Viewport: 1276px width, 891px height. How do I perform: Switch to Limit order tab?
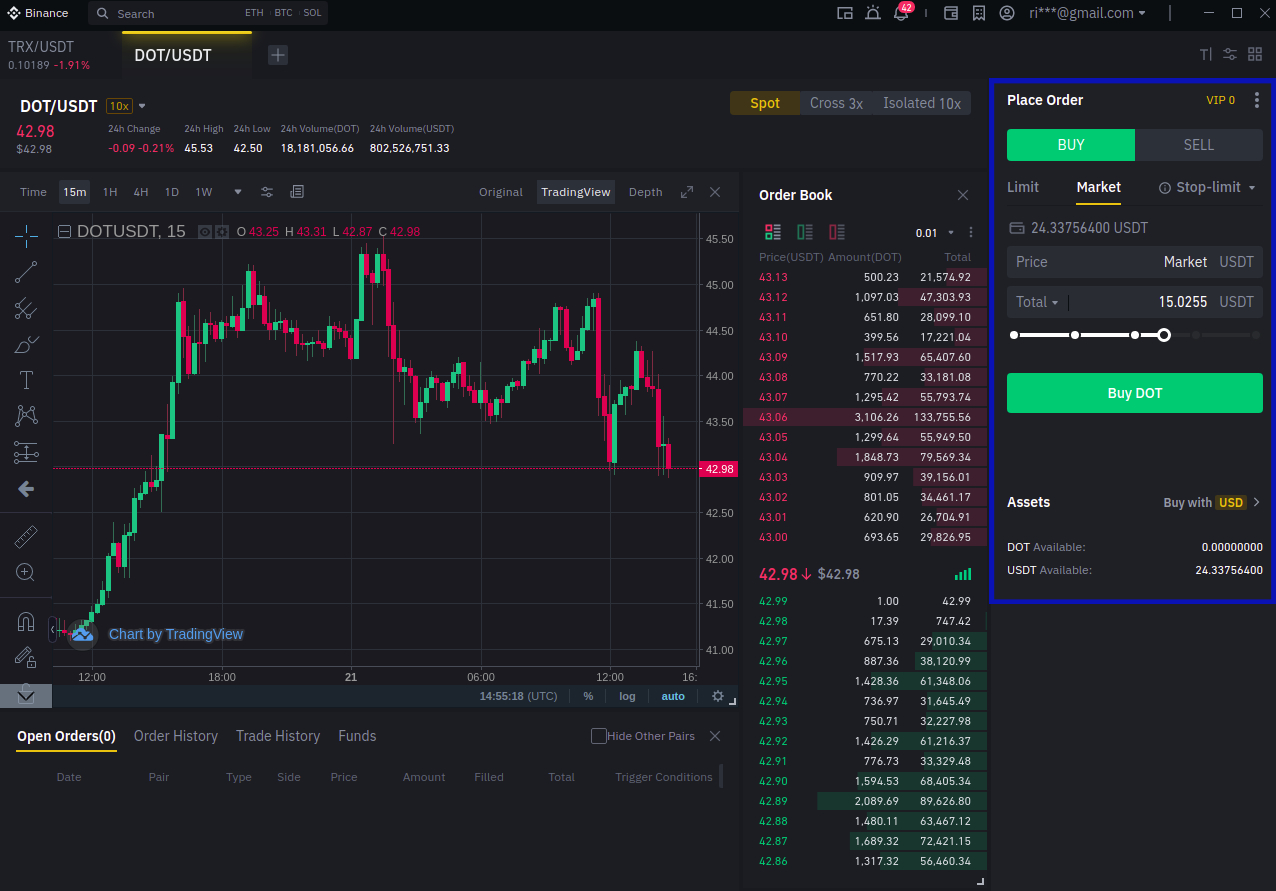[1023, 187]
